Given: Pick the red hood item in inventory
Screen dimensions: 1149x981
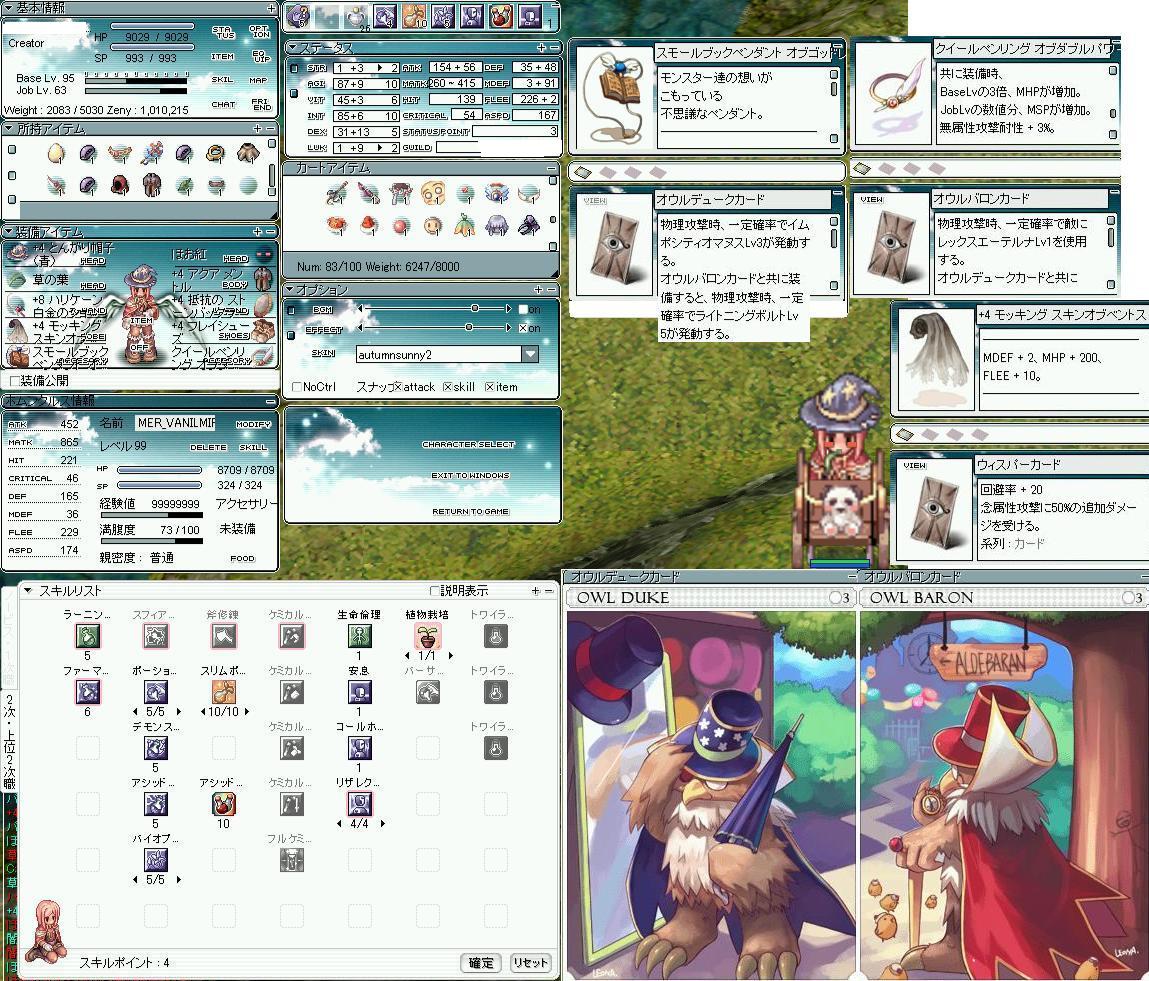Looking at the screenshot, I should click(119, 185).
